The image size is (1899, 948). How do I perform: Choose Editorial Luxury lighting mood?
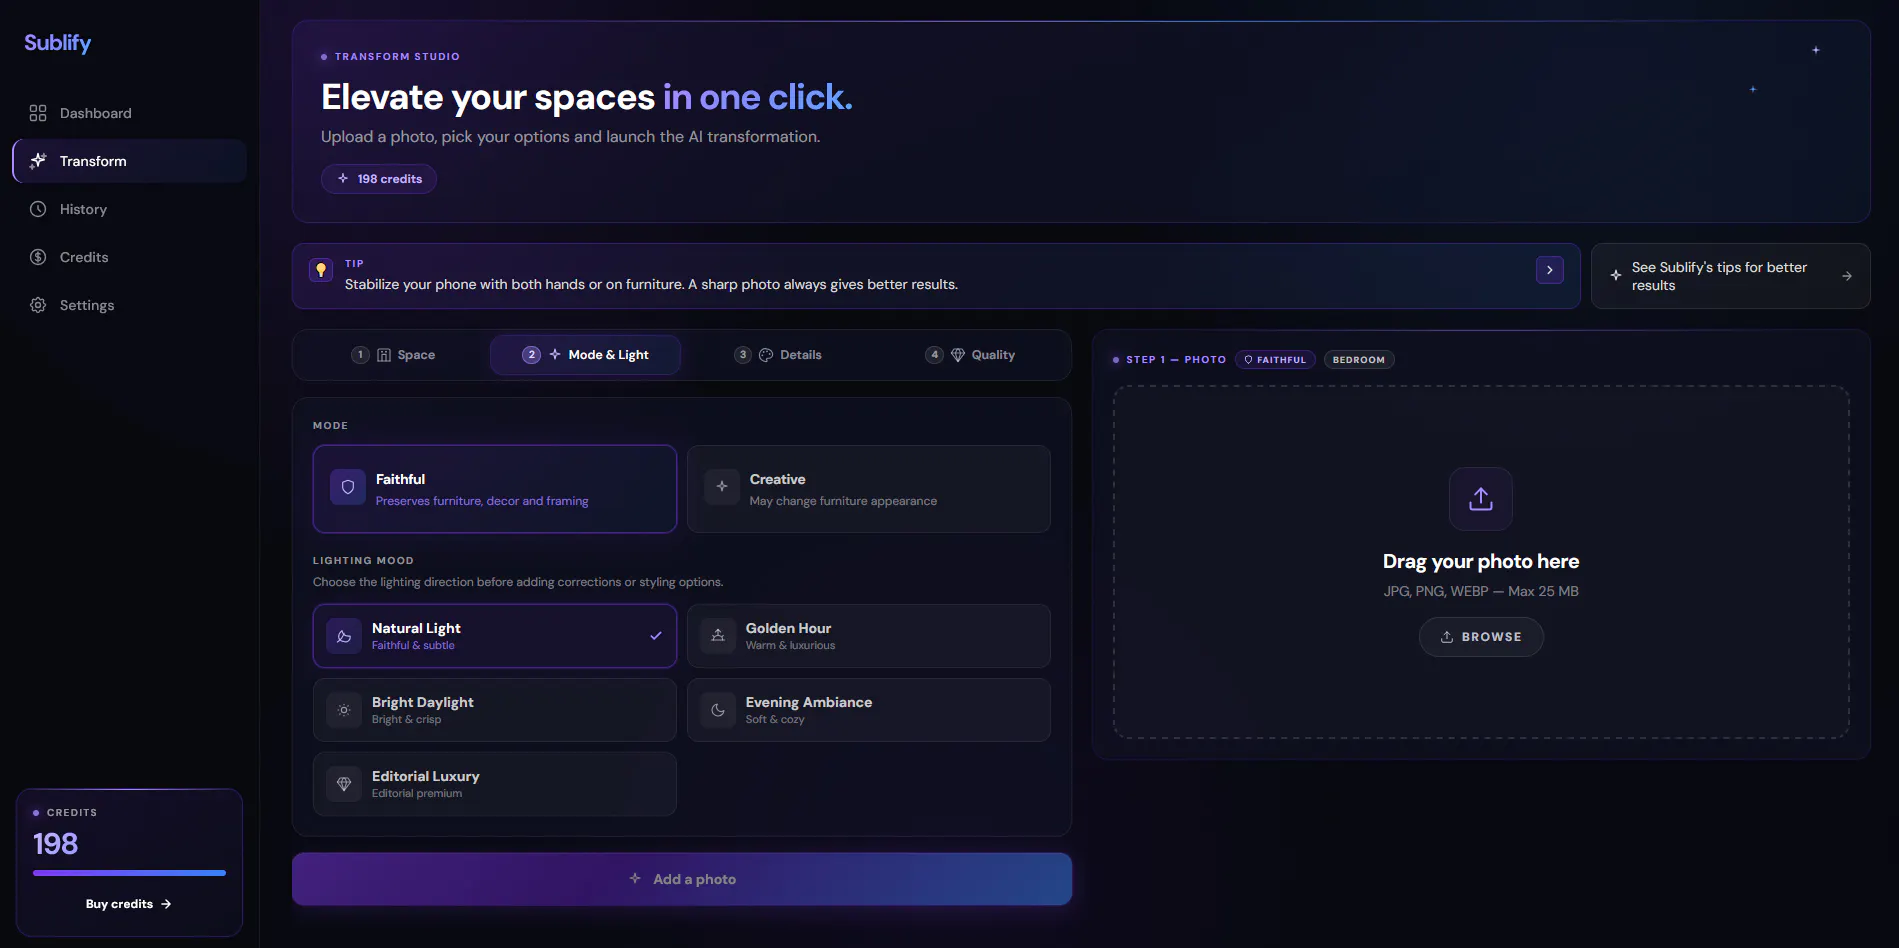click(x=495, y=784)
